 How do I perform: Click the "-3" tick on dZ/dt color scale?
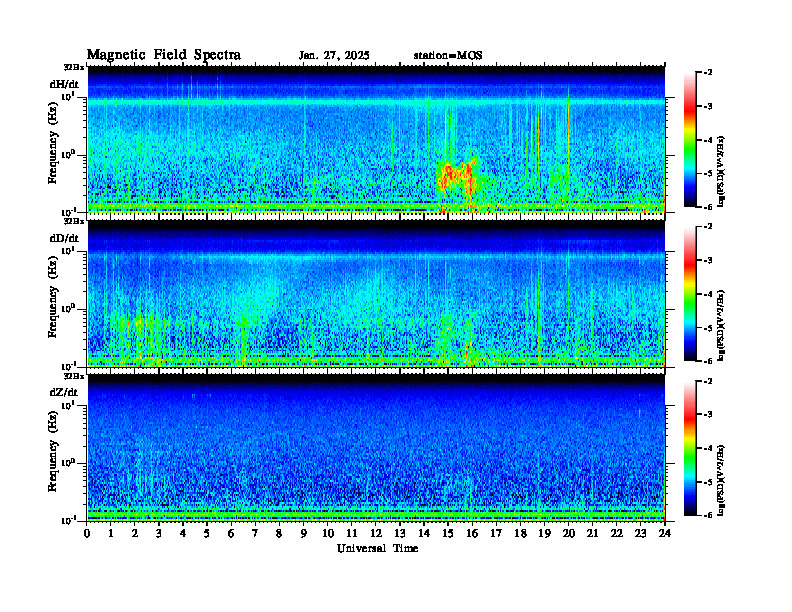coord(708,414)
